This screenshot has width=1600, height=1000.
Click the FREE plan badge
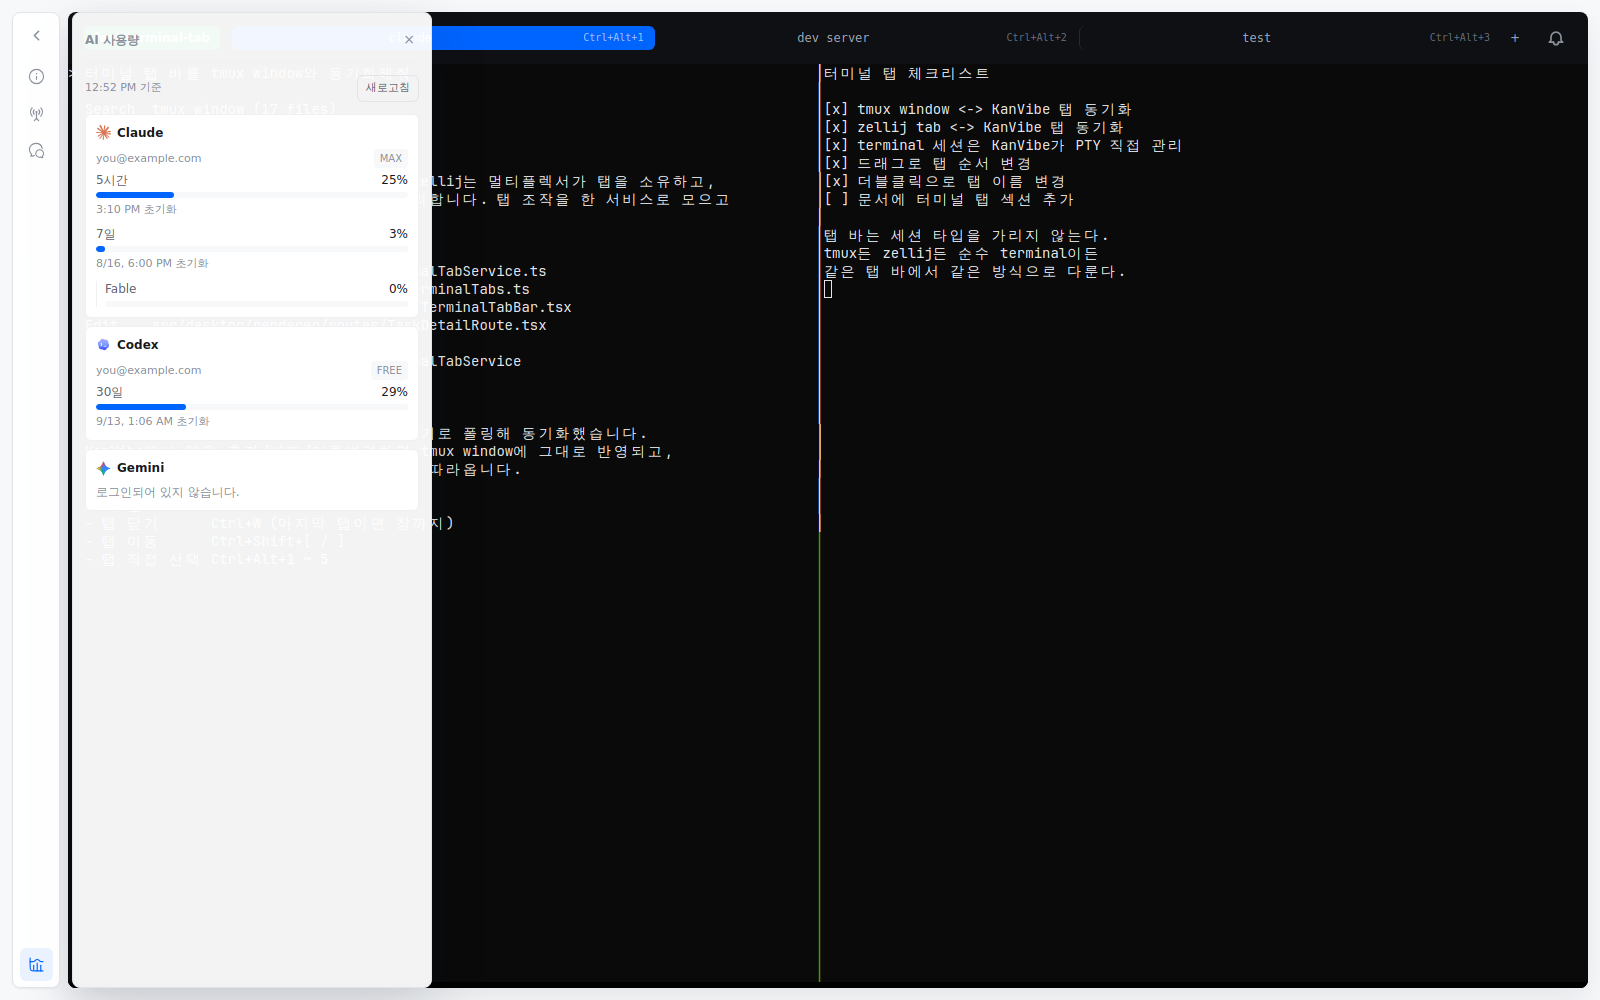point(389,370)
